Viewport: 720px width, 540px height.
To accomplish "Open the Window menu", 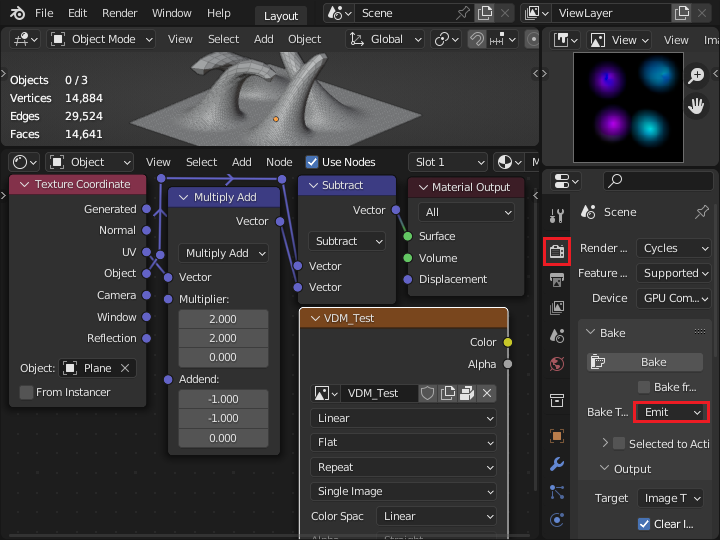I will (x=172, y=13).
